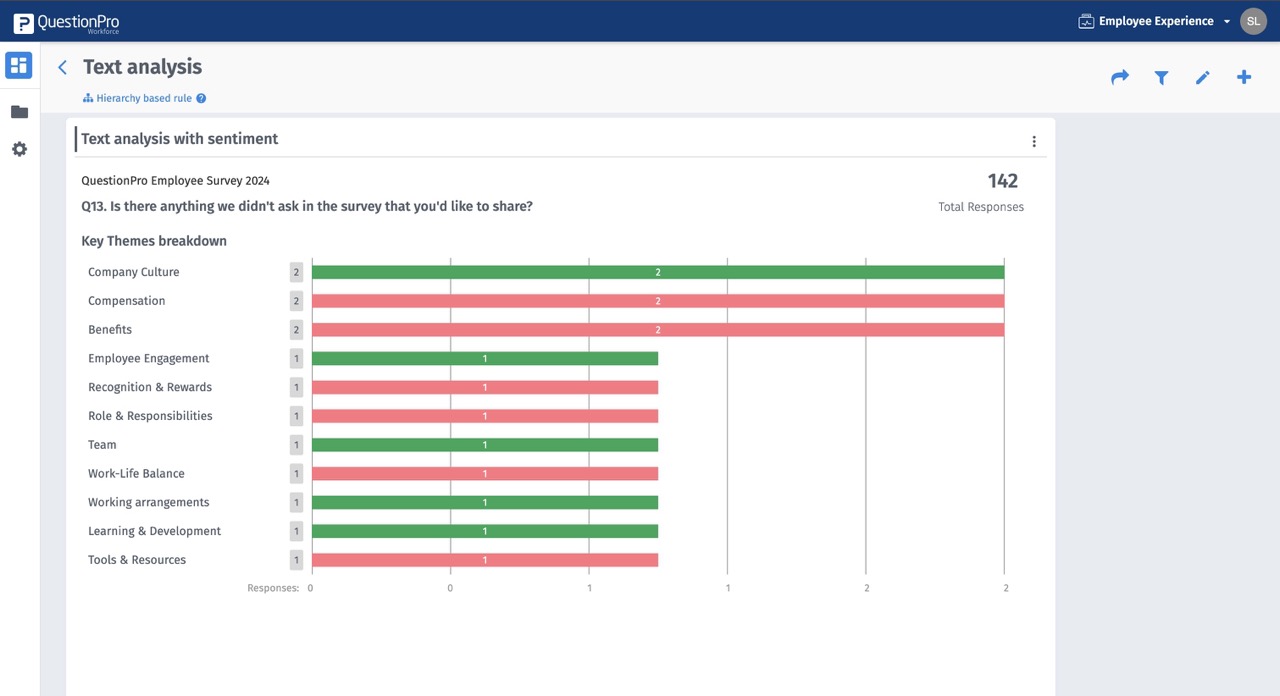Click the Compensation theme label
The width and height of the screenshot is (1280, 696).
pyautogui.click(x=126, y=300)
